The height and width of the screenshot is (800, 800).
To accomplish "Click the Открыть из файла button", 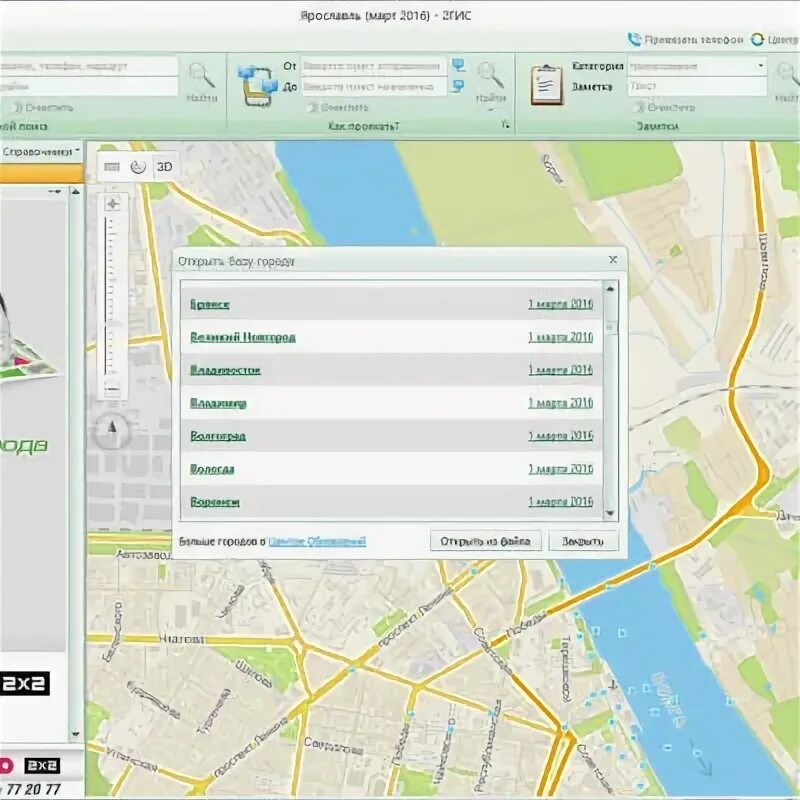I will pos(485,541).
